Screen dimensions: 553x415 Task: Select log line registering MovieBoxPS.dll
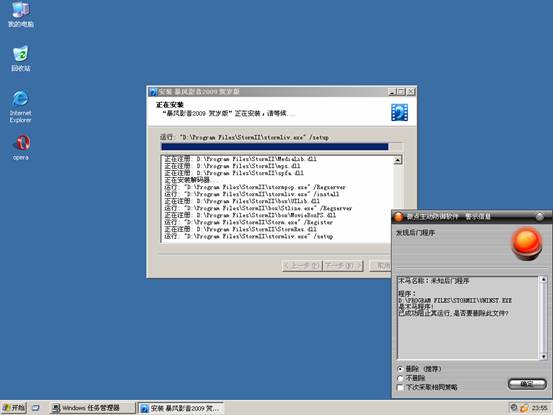point(250,215)
